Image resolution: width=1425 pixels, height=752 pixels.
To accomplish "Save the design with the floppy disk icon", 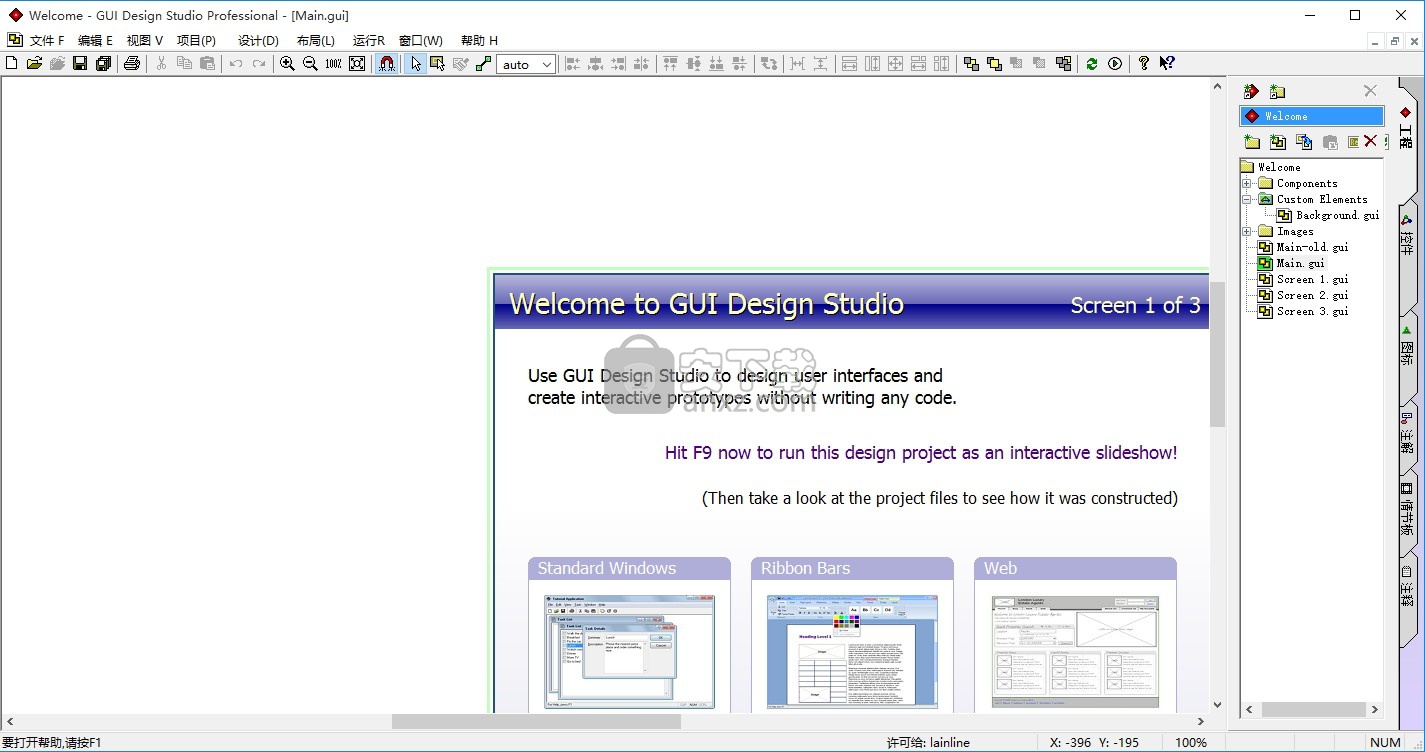I will tap(80, 63).
